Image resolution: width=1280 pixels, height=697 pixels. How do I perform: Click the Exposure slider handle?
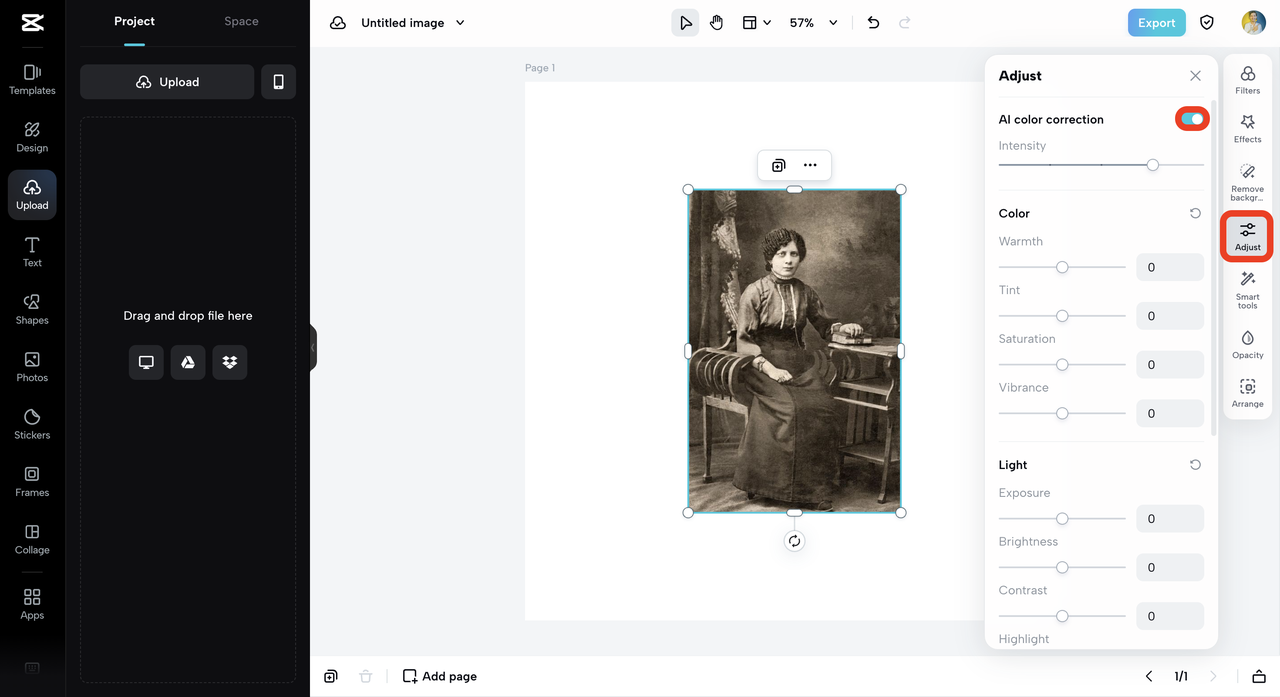point(1062,519)
